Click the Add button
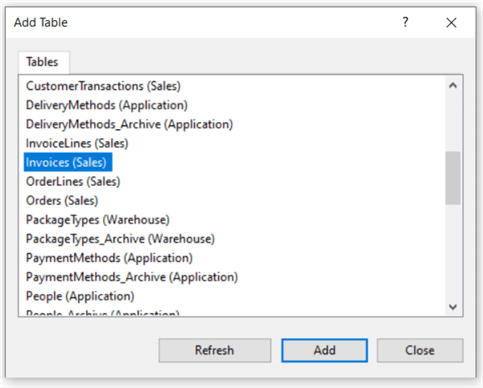This screenshot has height=388, width=483. point(324,350)
